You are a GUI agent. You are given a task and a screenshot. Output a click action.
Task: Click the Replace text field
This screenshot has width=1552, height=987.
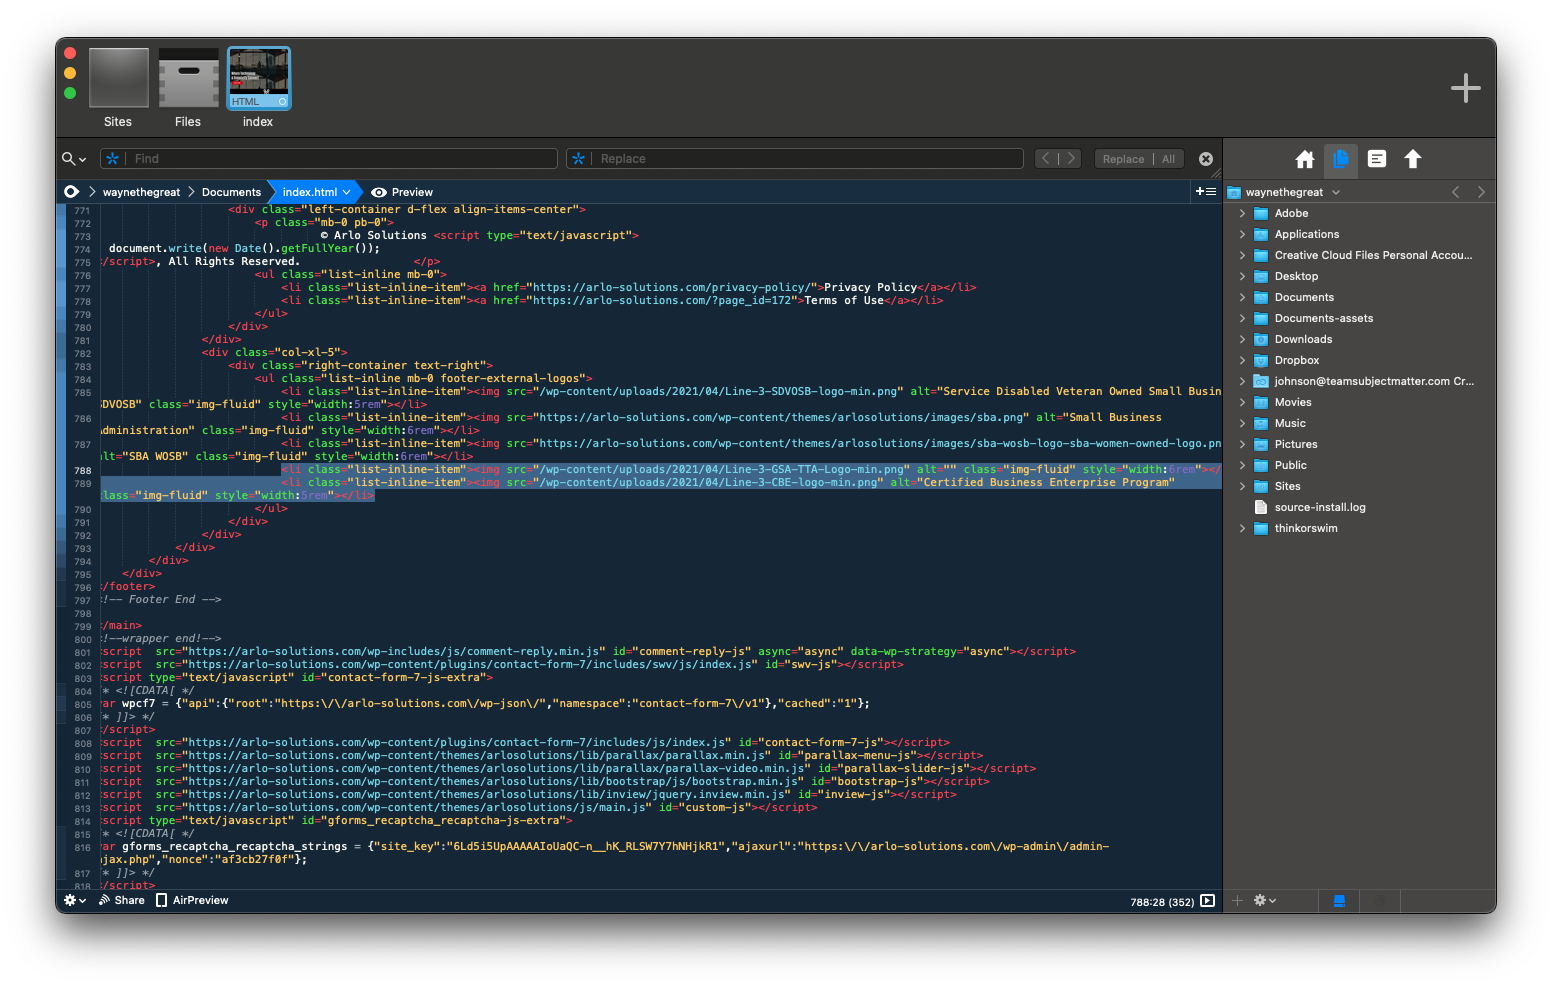[x=808, y=159]
